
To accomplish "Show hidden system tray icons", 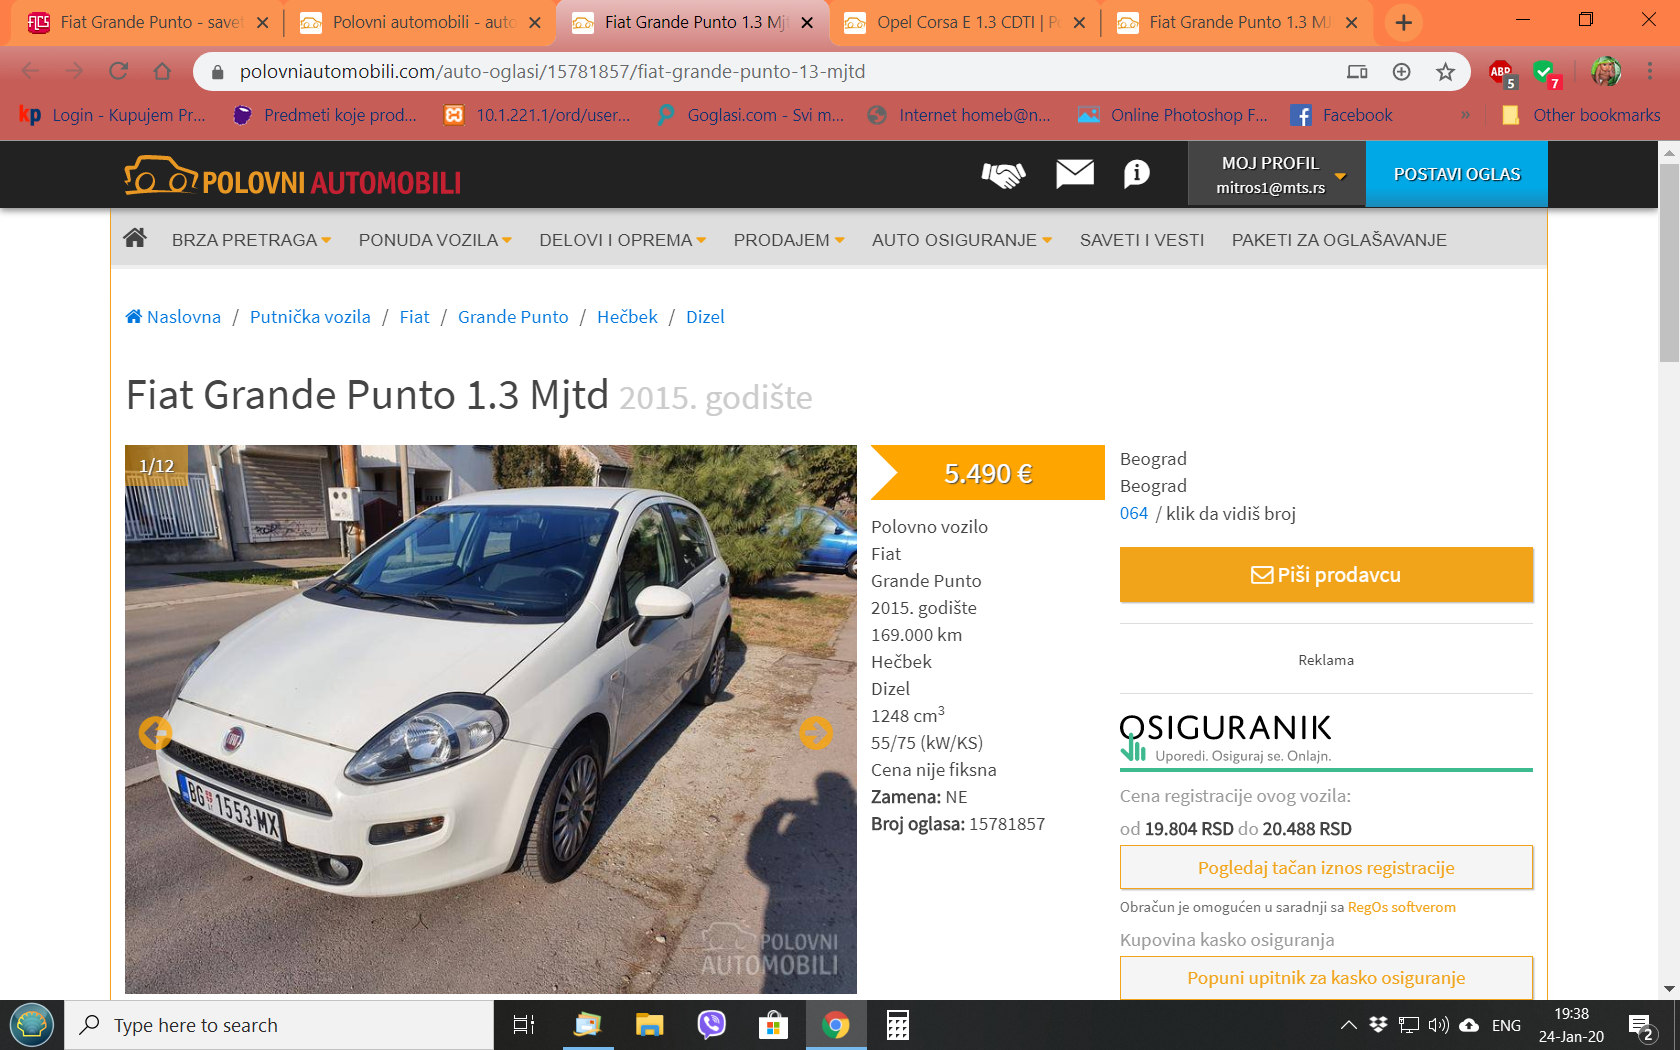I will coord(1348,1025).
